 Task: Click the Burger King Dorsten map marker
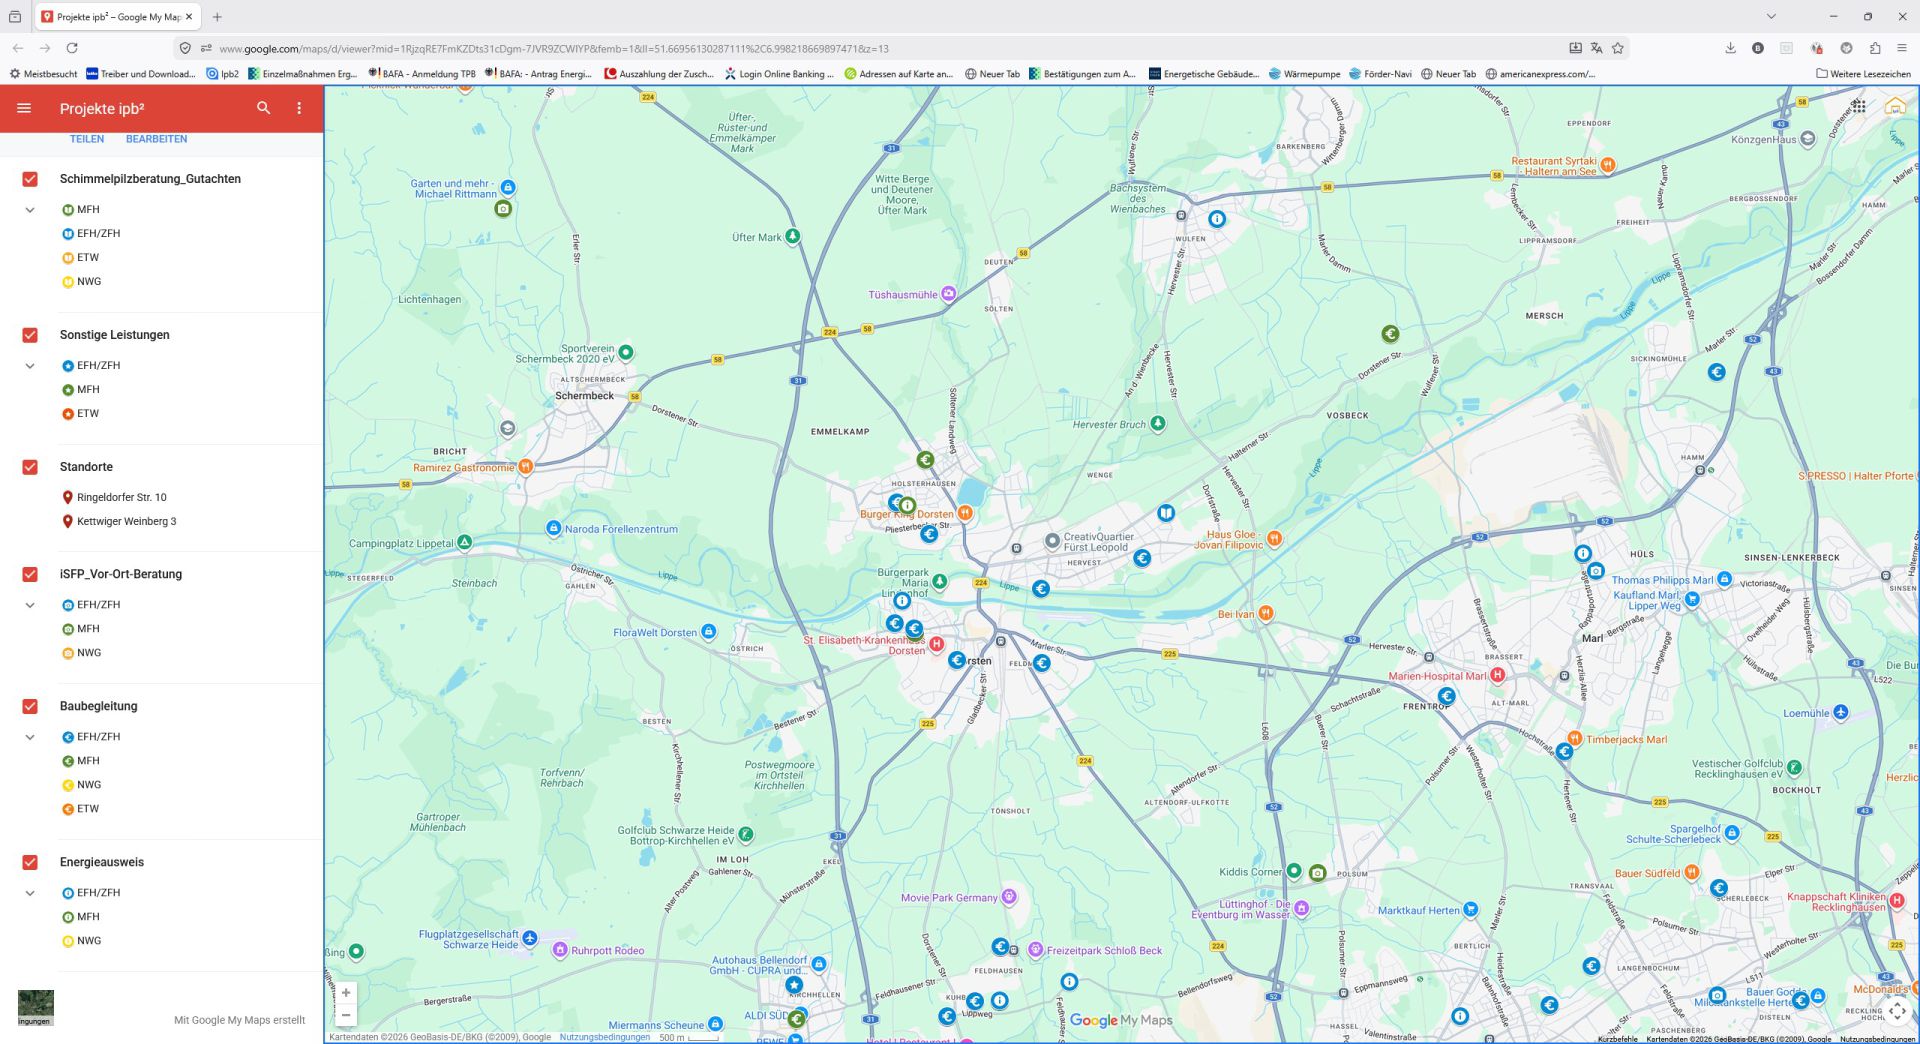point(965,513)
